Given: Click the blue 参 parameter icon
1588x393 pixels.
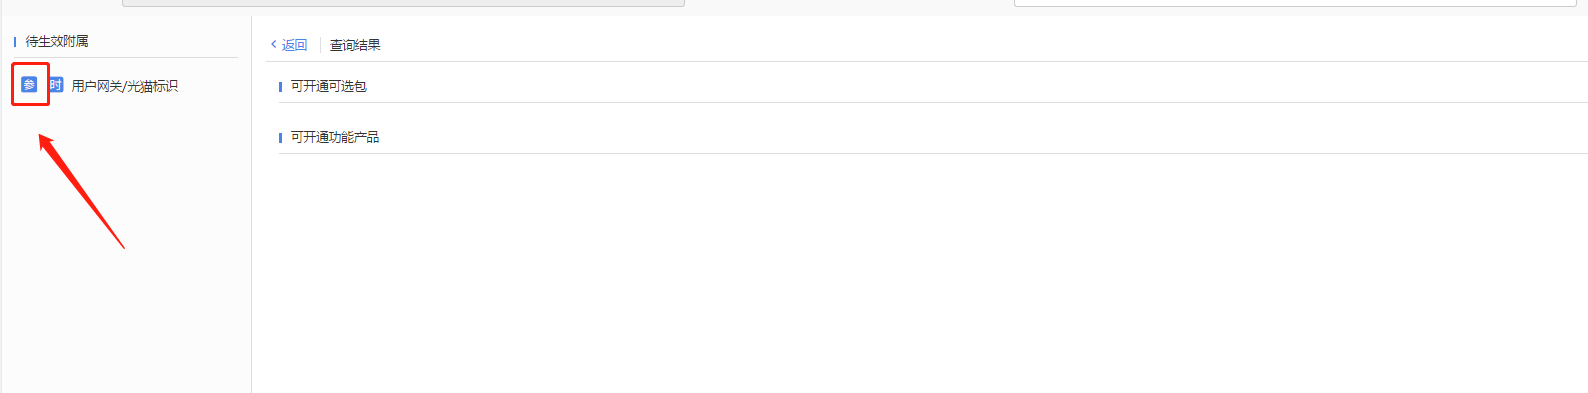Looking at the screenshot, I should tap(29, 85).
